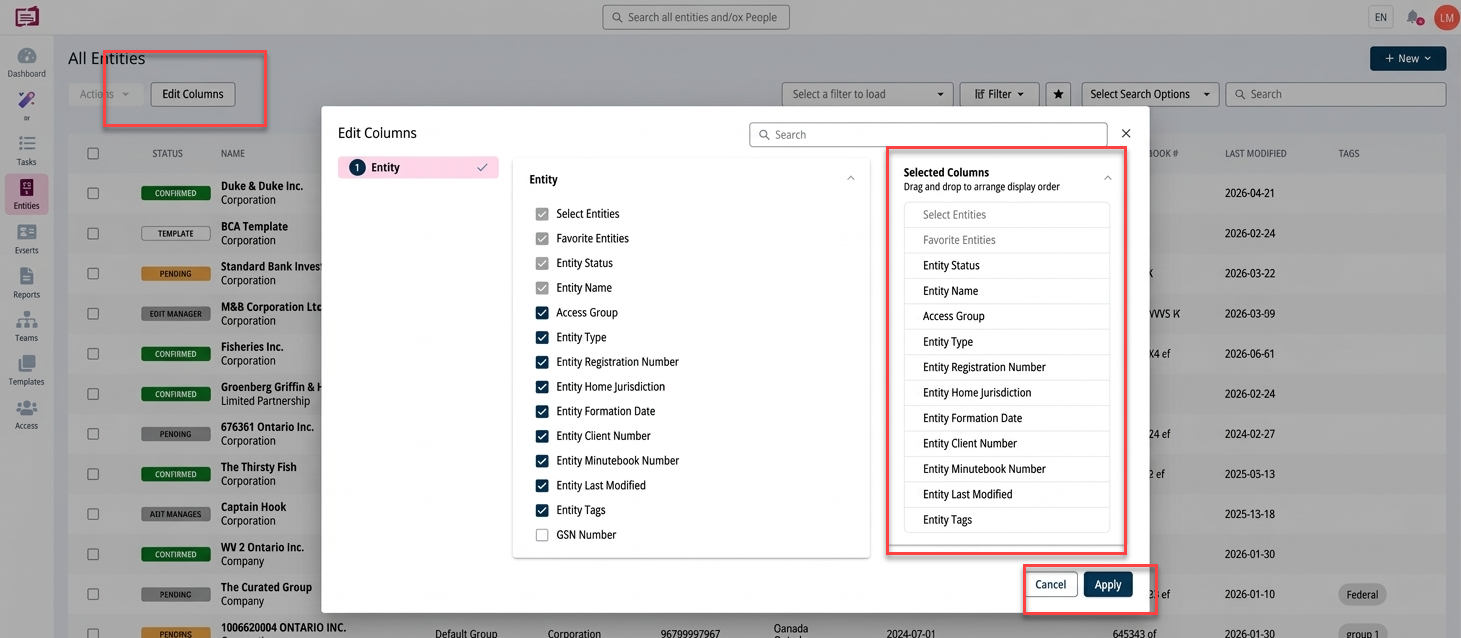Open the Select a filter to load dropdown
Screen dimensions: 1461x638
[867, 94]
